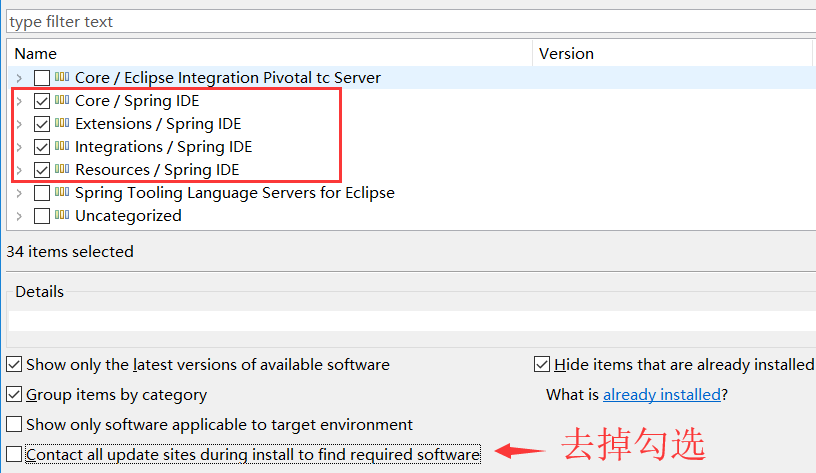816x473 pixels.
Task: Sort list by Name column header
Action: tap(36, 54)
